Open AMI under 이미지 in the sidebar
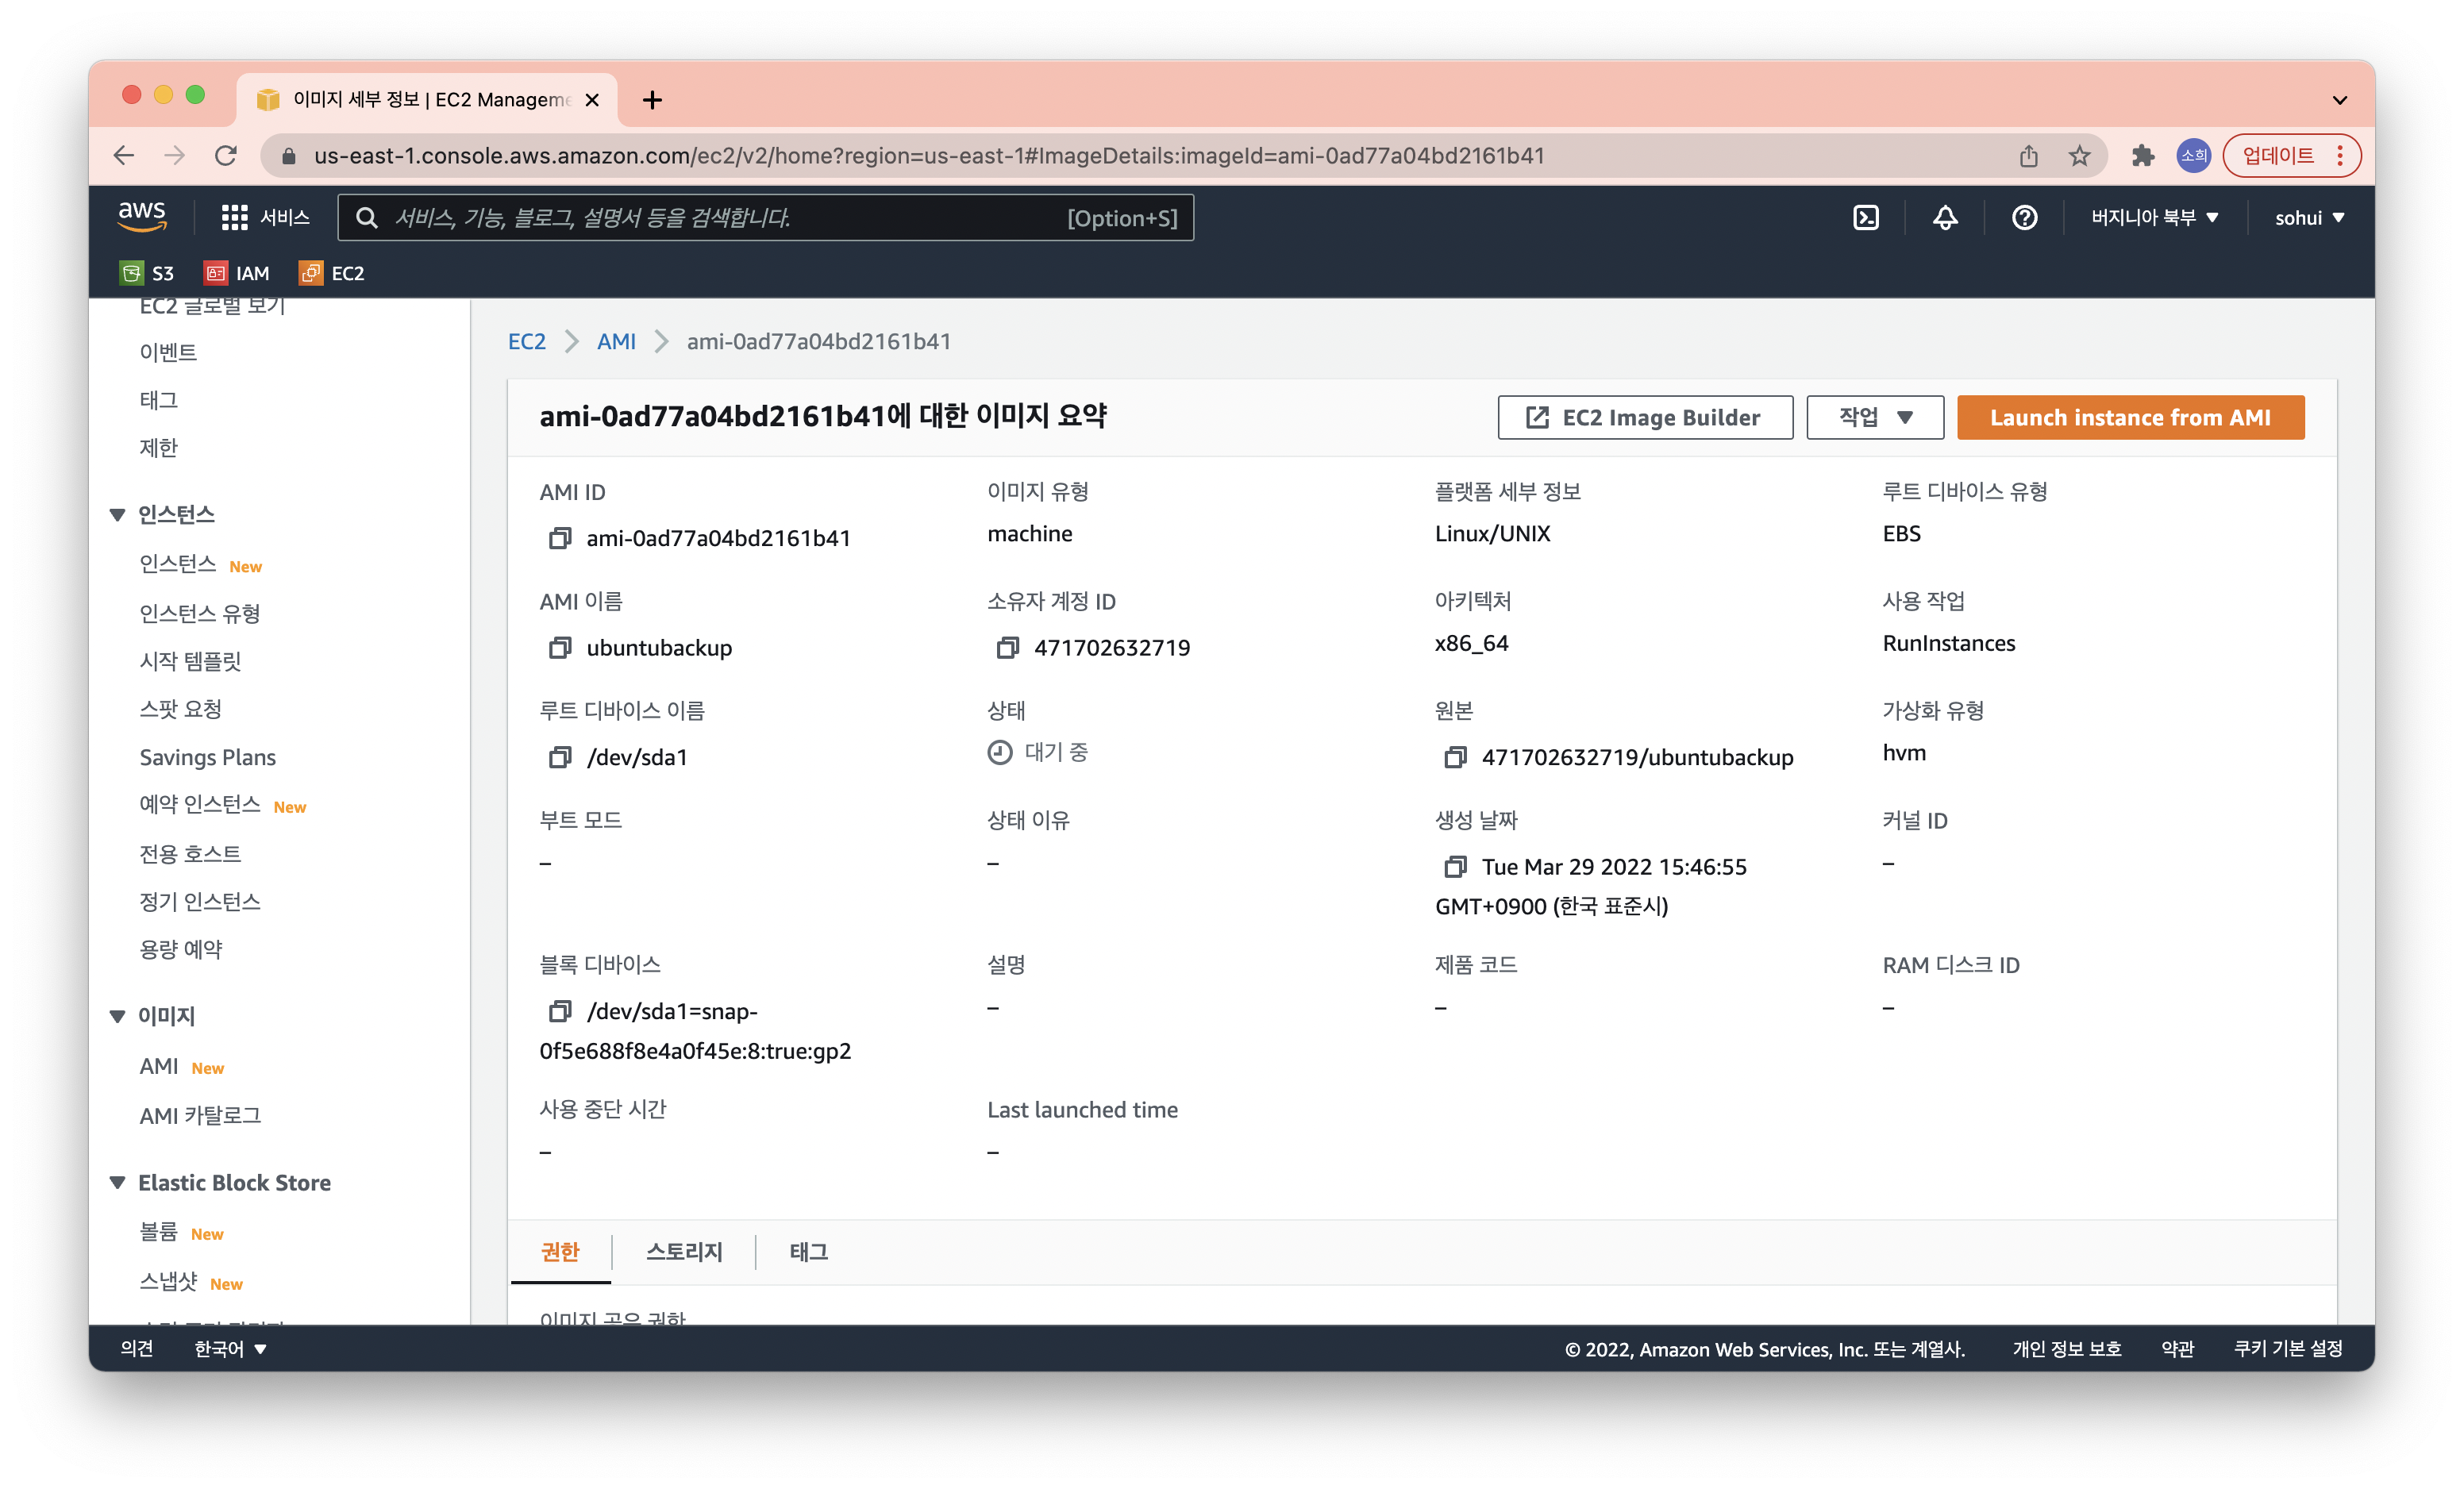 (159, 1066)
